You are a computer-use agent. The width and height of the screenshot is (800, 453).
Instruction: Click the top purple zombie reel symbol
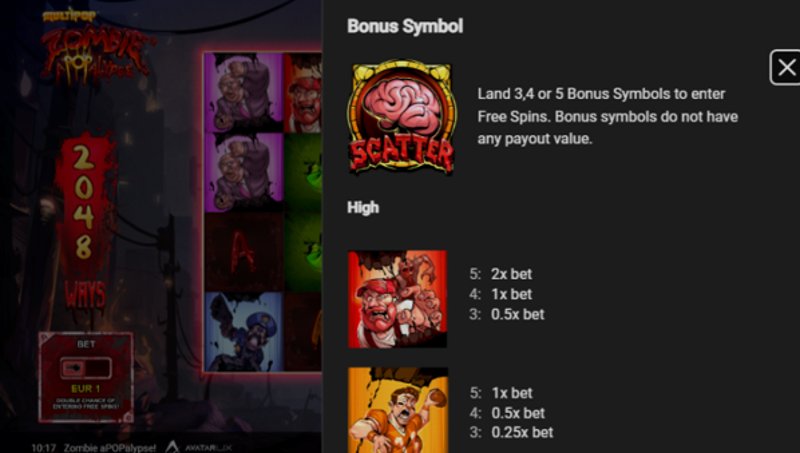point(243,92)
